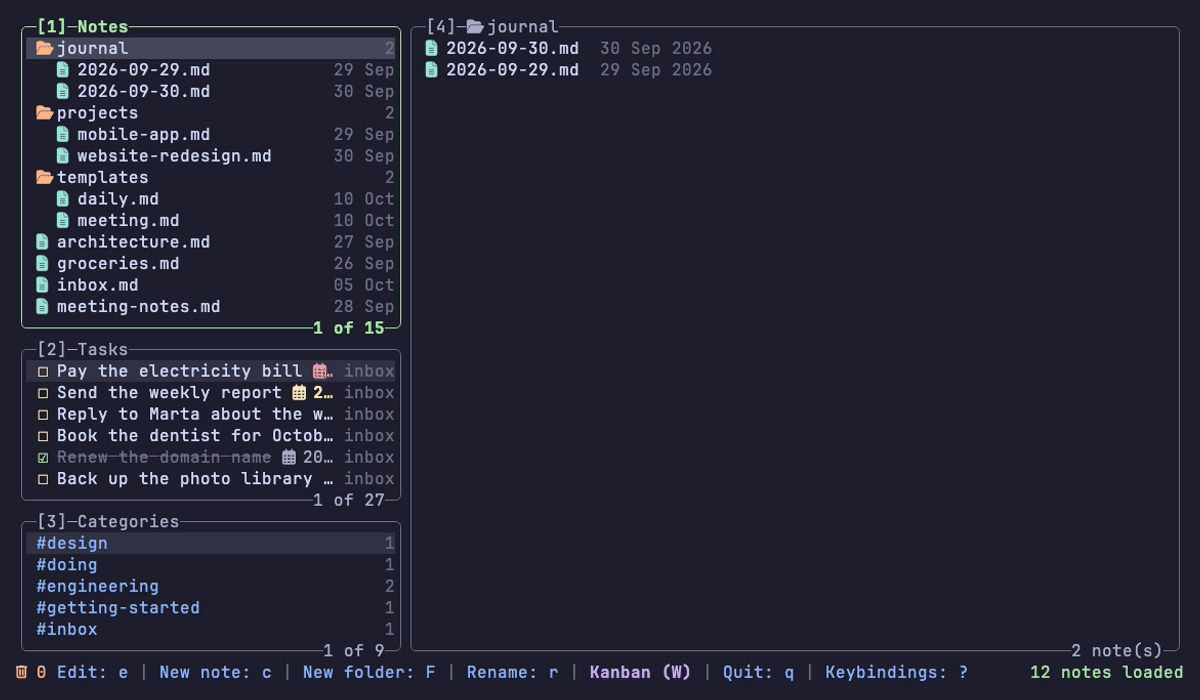Select the #design category

point(211,543)
